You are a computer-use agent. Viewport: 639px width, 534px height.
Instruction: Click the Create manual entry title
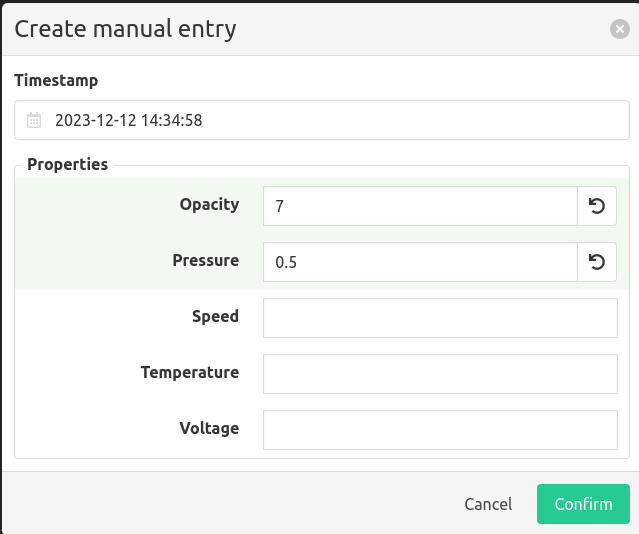click(125, 29)
